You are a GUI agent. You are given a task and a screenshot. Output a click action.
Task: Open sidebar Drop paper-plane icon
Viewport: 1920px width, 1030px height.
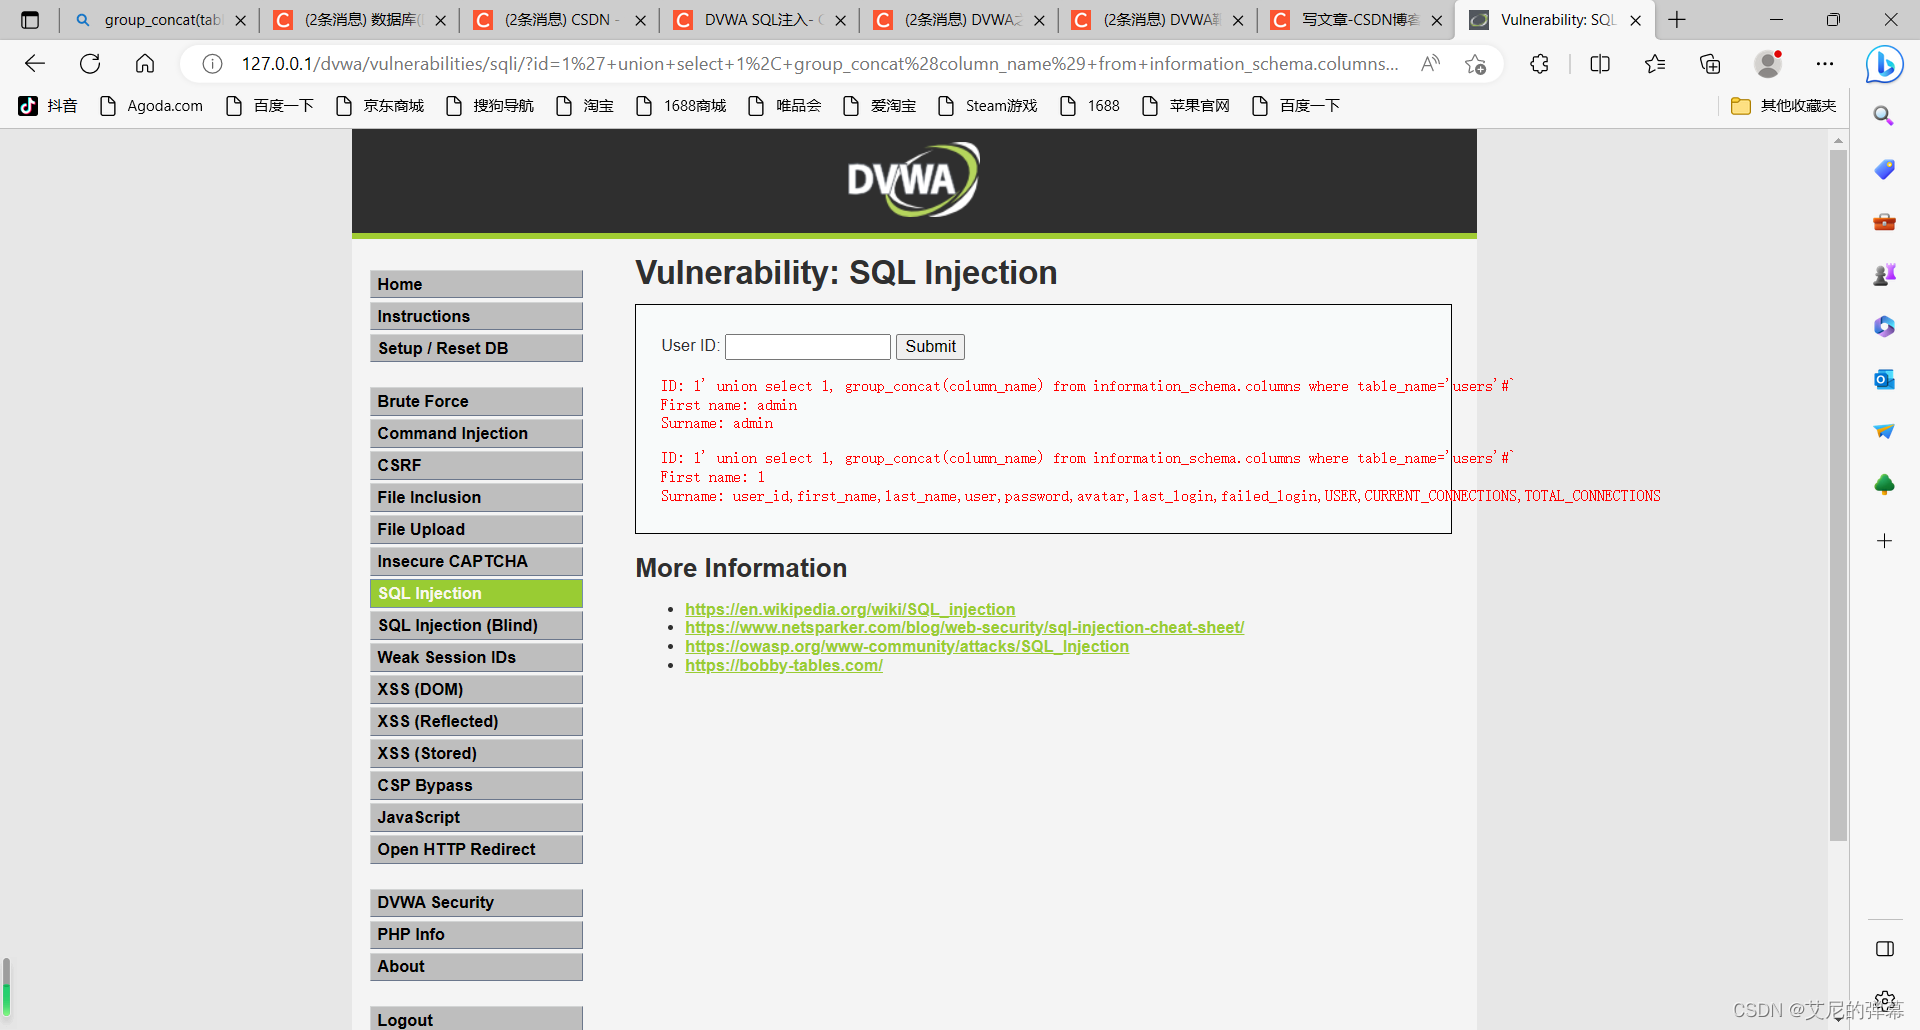pyautogui.click(x=1884, y=432)
